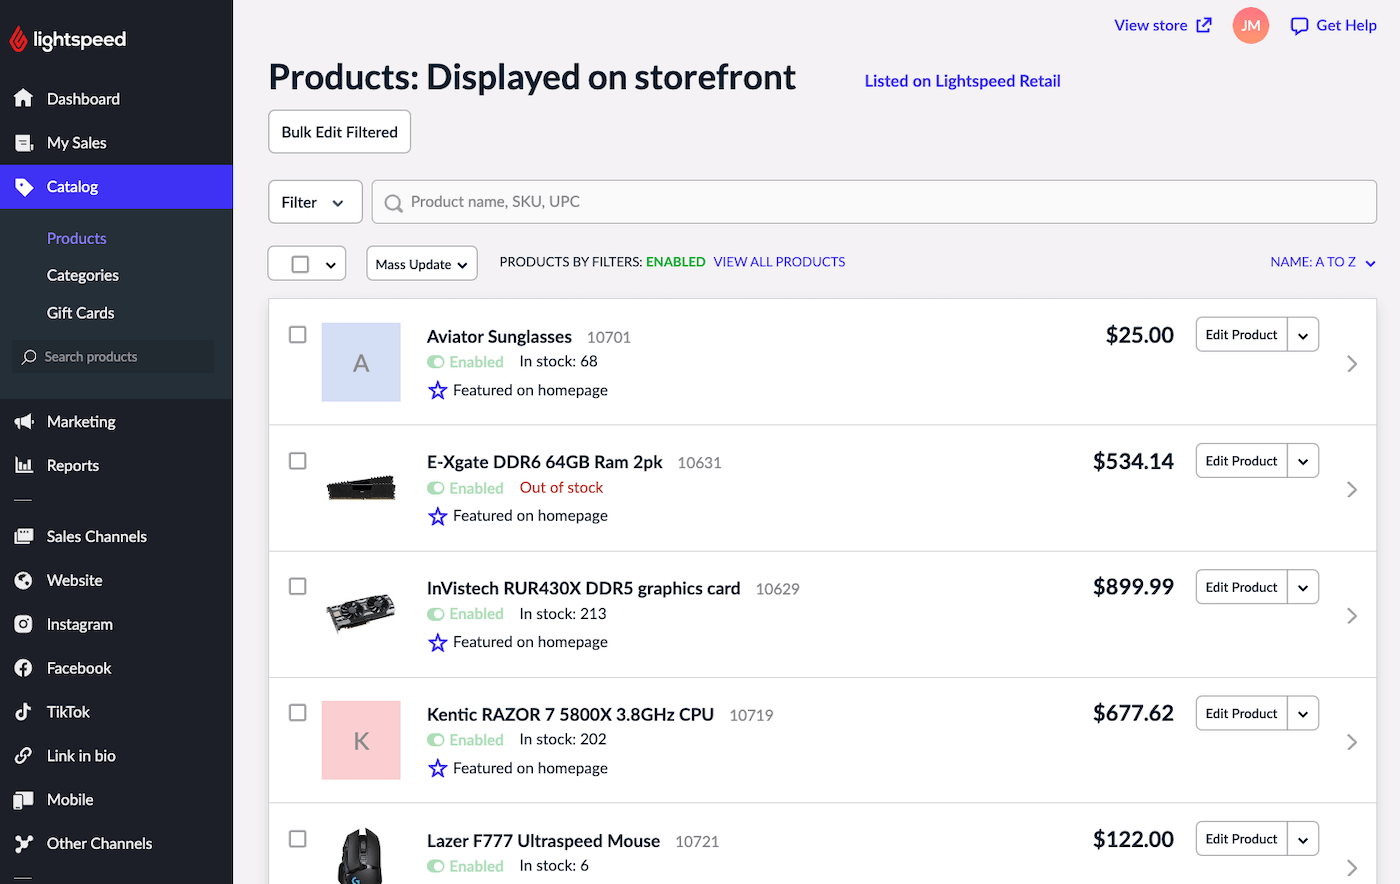Expand select-all checkbox dropdown arrow
This screenshot has height=884, width=1400.
331,265
